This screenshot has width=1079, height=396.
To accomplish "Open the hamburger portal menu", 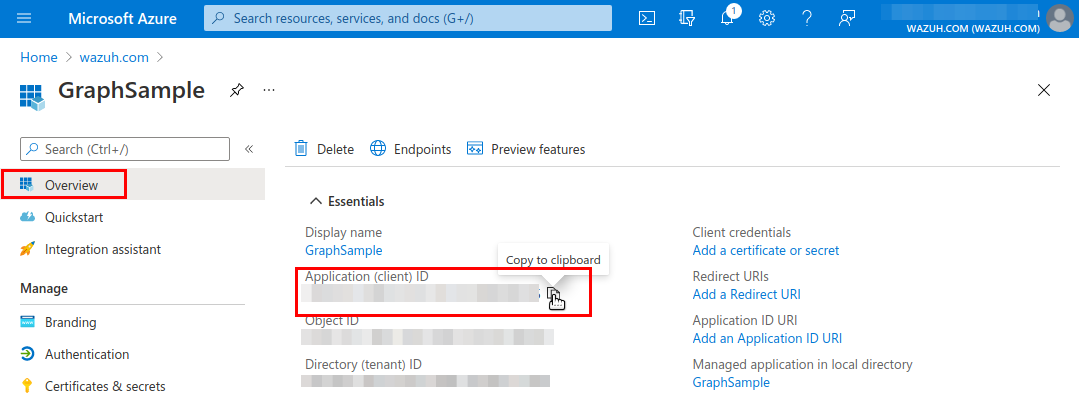I will point(24,19).
